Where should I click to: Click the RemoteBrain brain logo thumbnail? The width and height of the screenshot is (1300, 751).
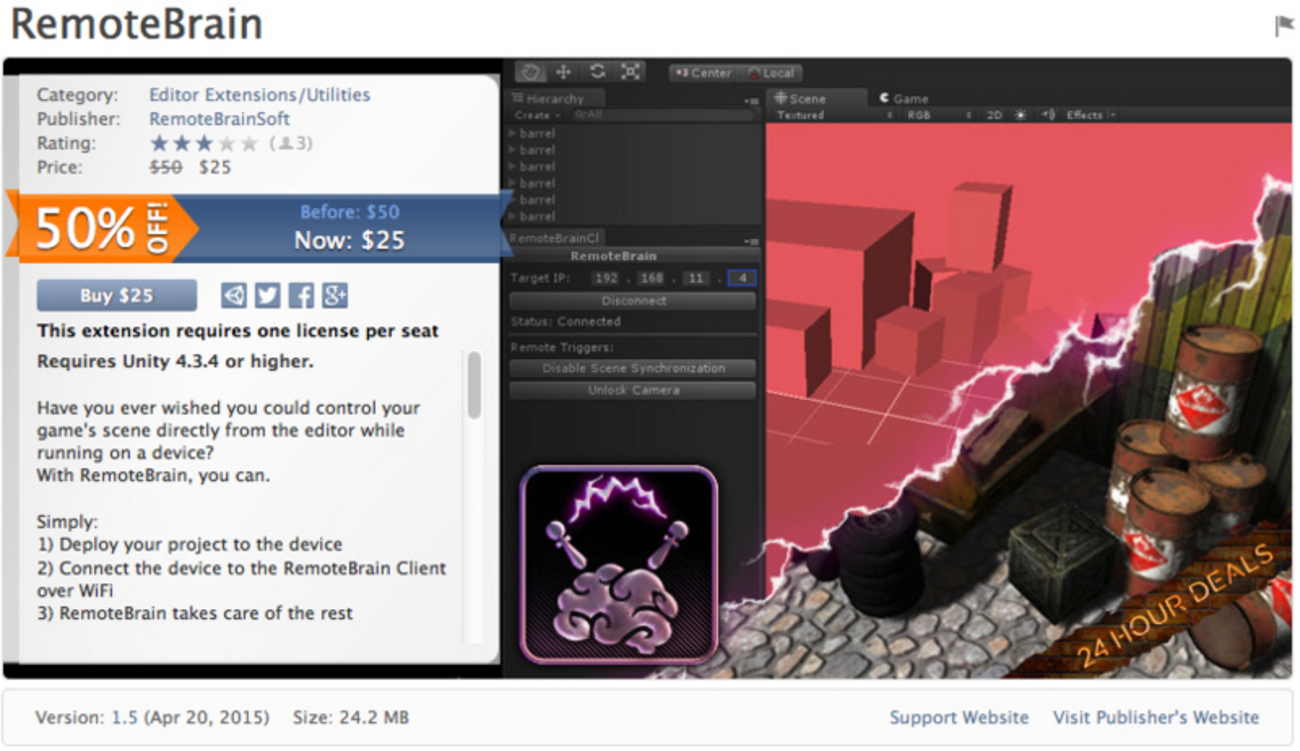point(619,565)
